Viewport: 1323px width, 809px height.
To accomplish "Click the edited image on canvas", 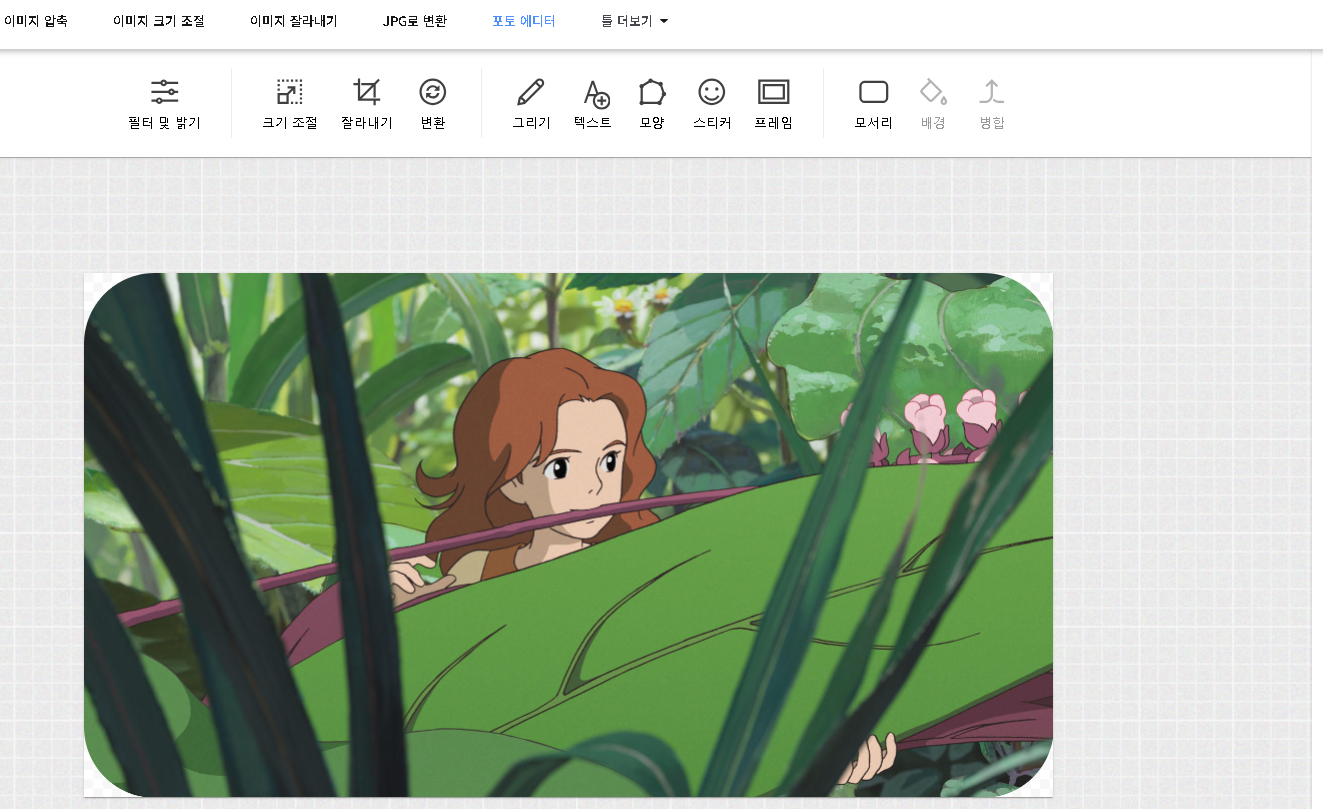I will pos(568,535).
